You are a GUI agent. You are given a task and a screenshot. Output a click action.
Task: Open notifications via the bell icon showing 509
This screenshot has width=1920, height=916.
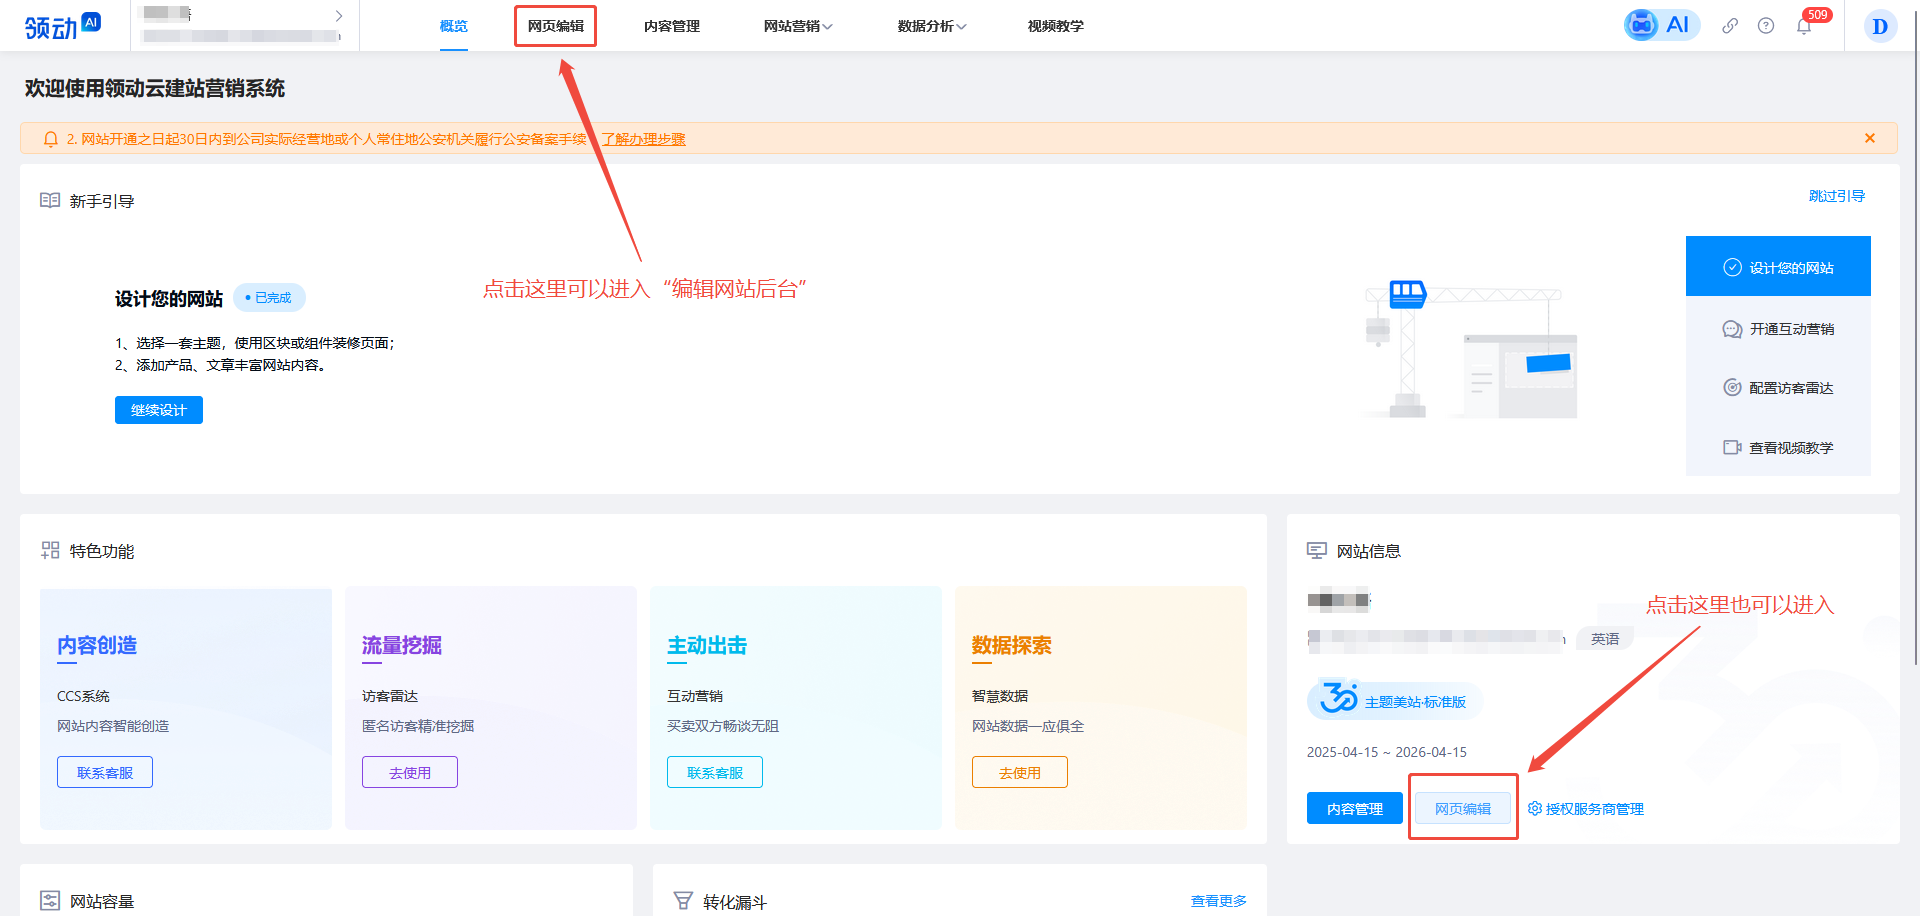coord(1804,25)
